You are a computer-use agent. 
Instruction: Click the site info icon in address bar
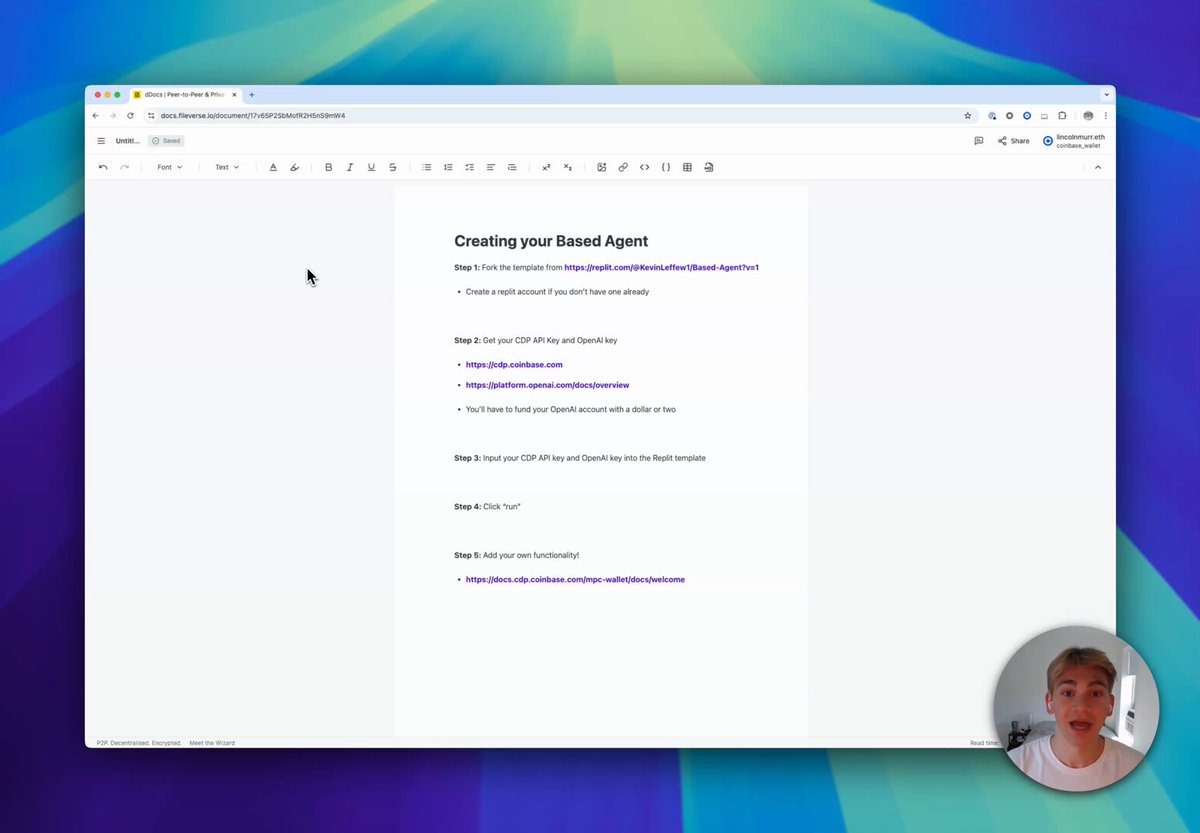tap(151, 116)
